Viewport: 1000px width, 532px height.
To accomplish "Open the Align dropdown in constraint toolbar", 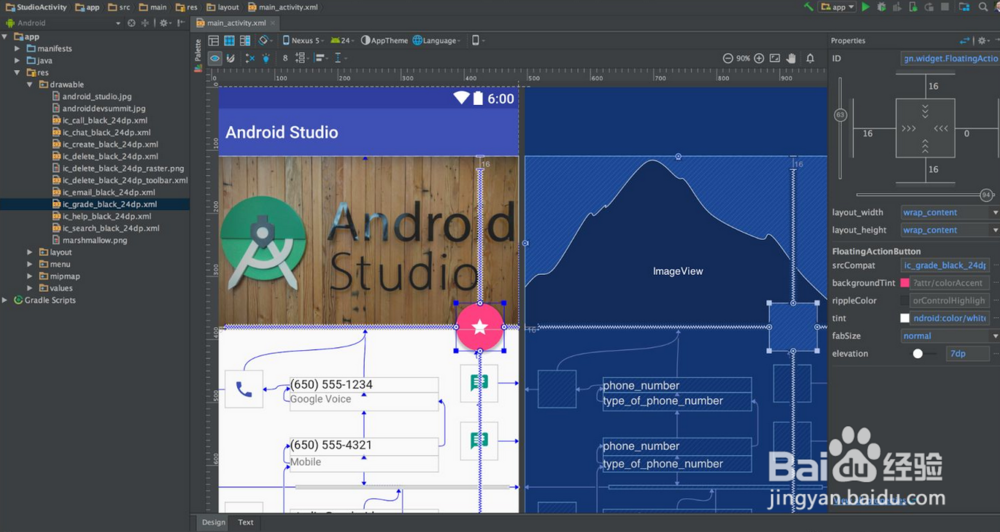I will (x=320, y=58).
